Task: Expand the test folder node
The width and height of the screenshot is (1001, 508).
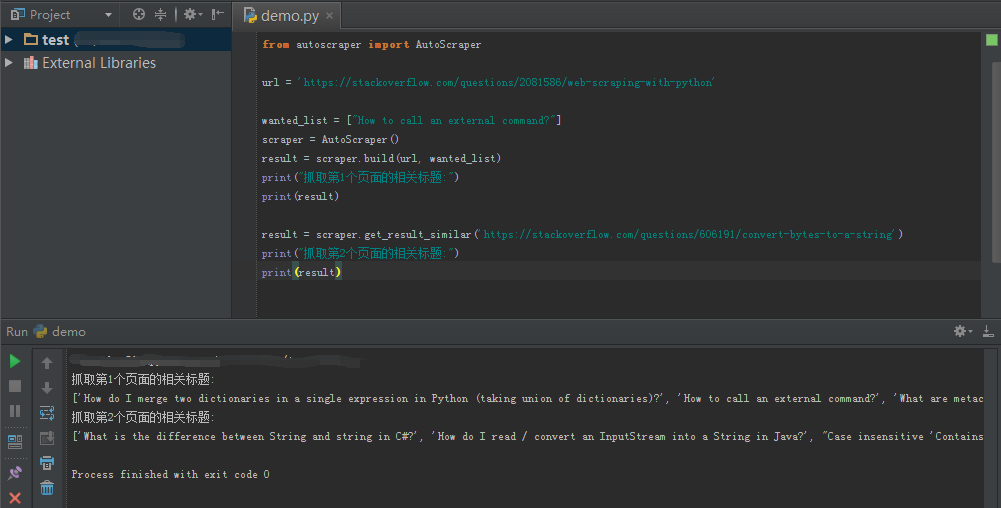Action: coord(8,40)
